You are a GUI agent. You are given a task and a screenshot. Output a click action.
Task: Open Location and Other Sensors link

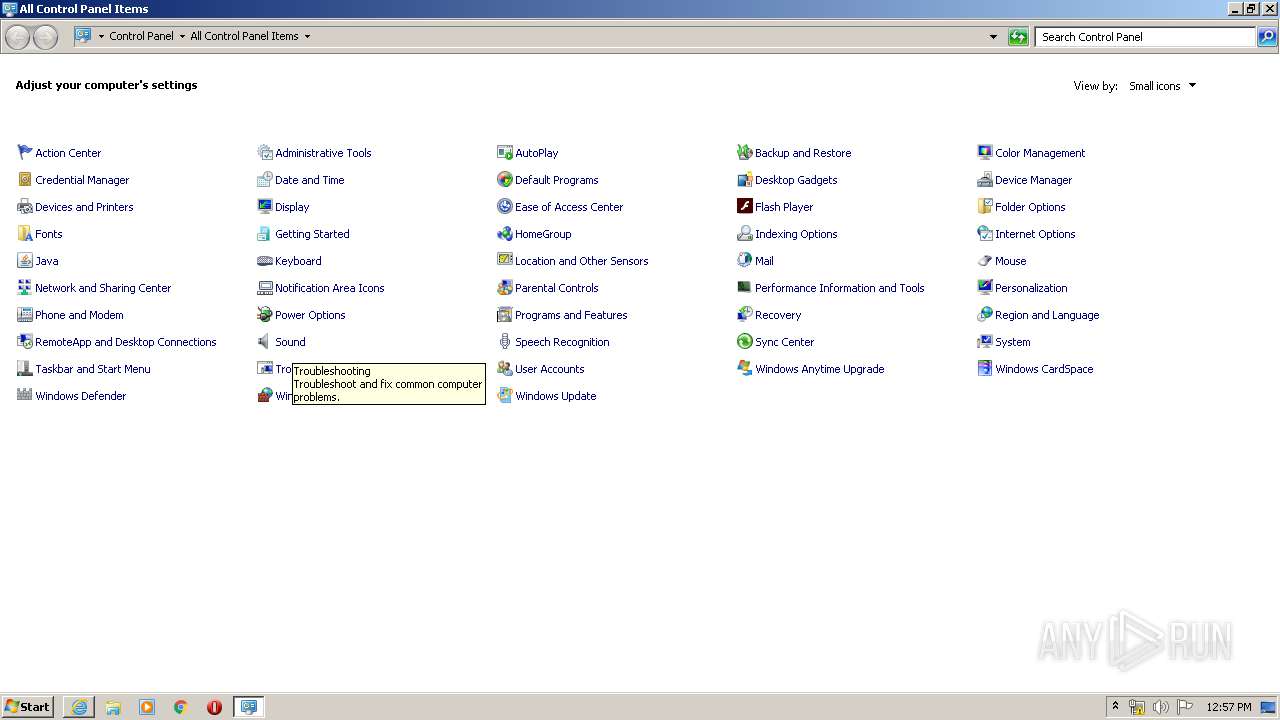(581, 261)
